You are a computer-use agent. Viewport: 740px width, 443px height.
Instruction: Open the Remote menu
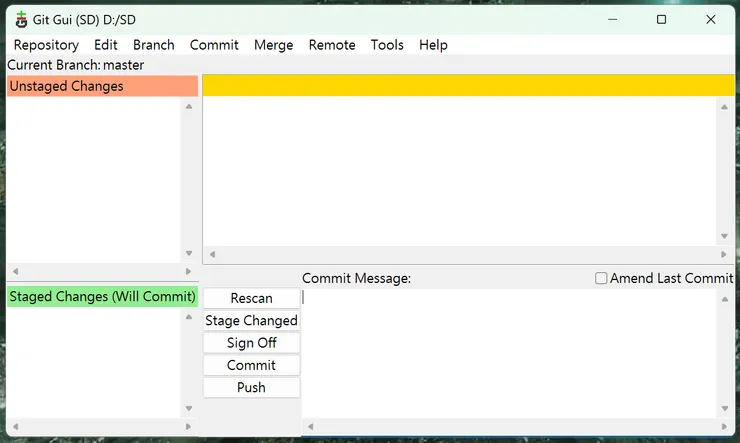click(332, 45)
